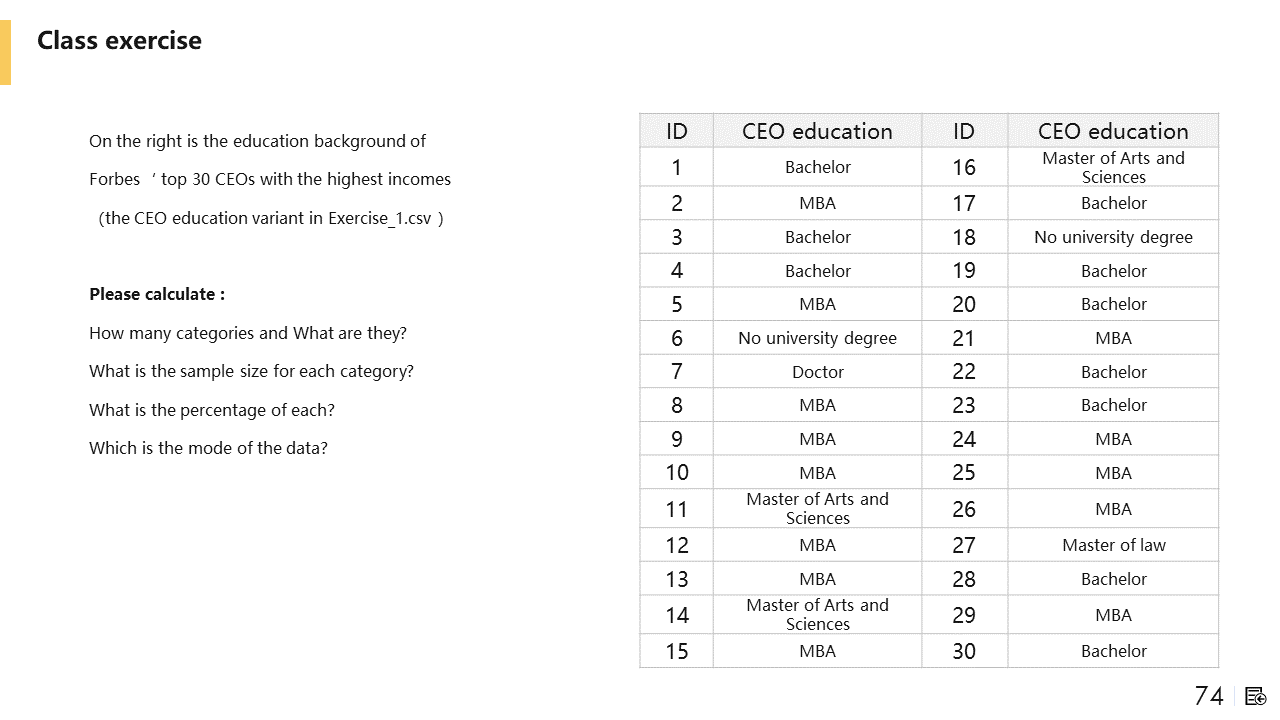This screenshot has width=1280, height=720.
Task: Select the 'Doctor' table cell
Action: tap(817, 372)
